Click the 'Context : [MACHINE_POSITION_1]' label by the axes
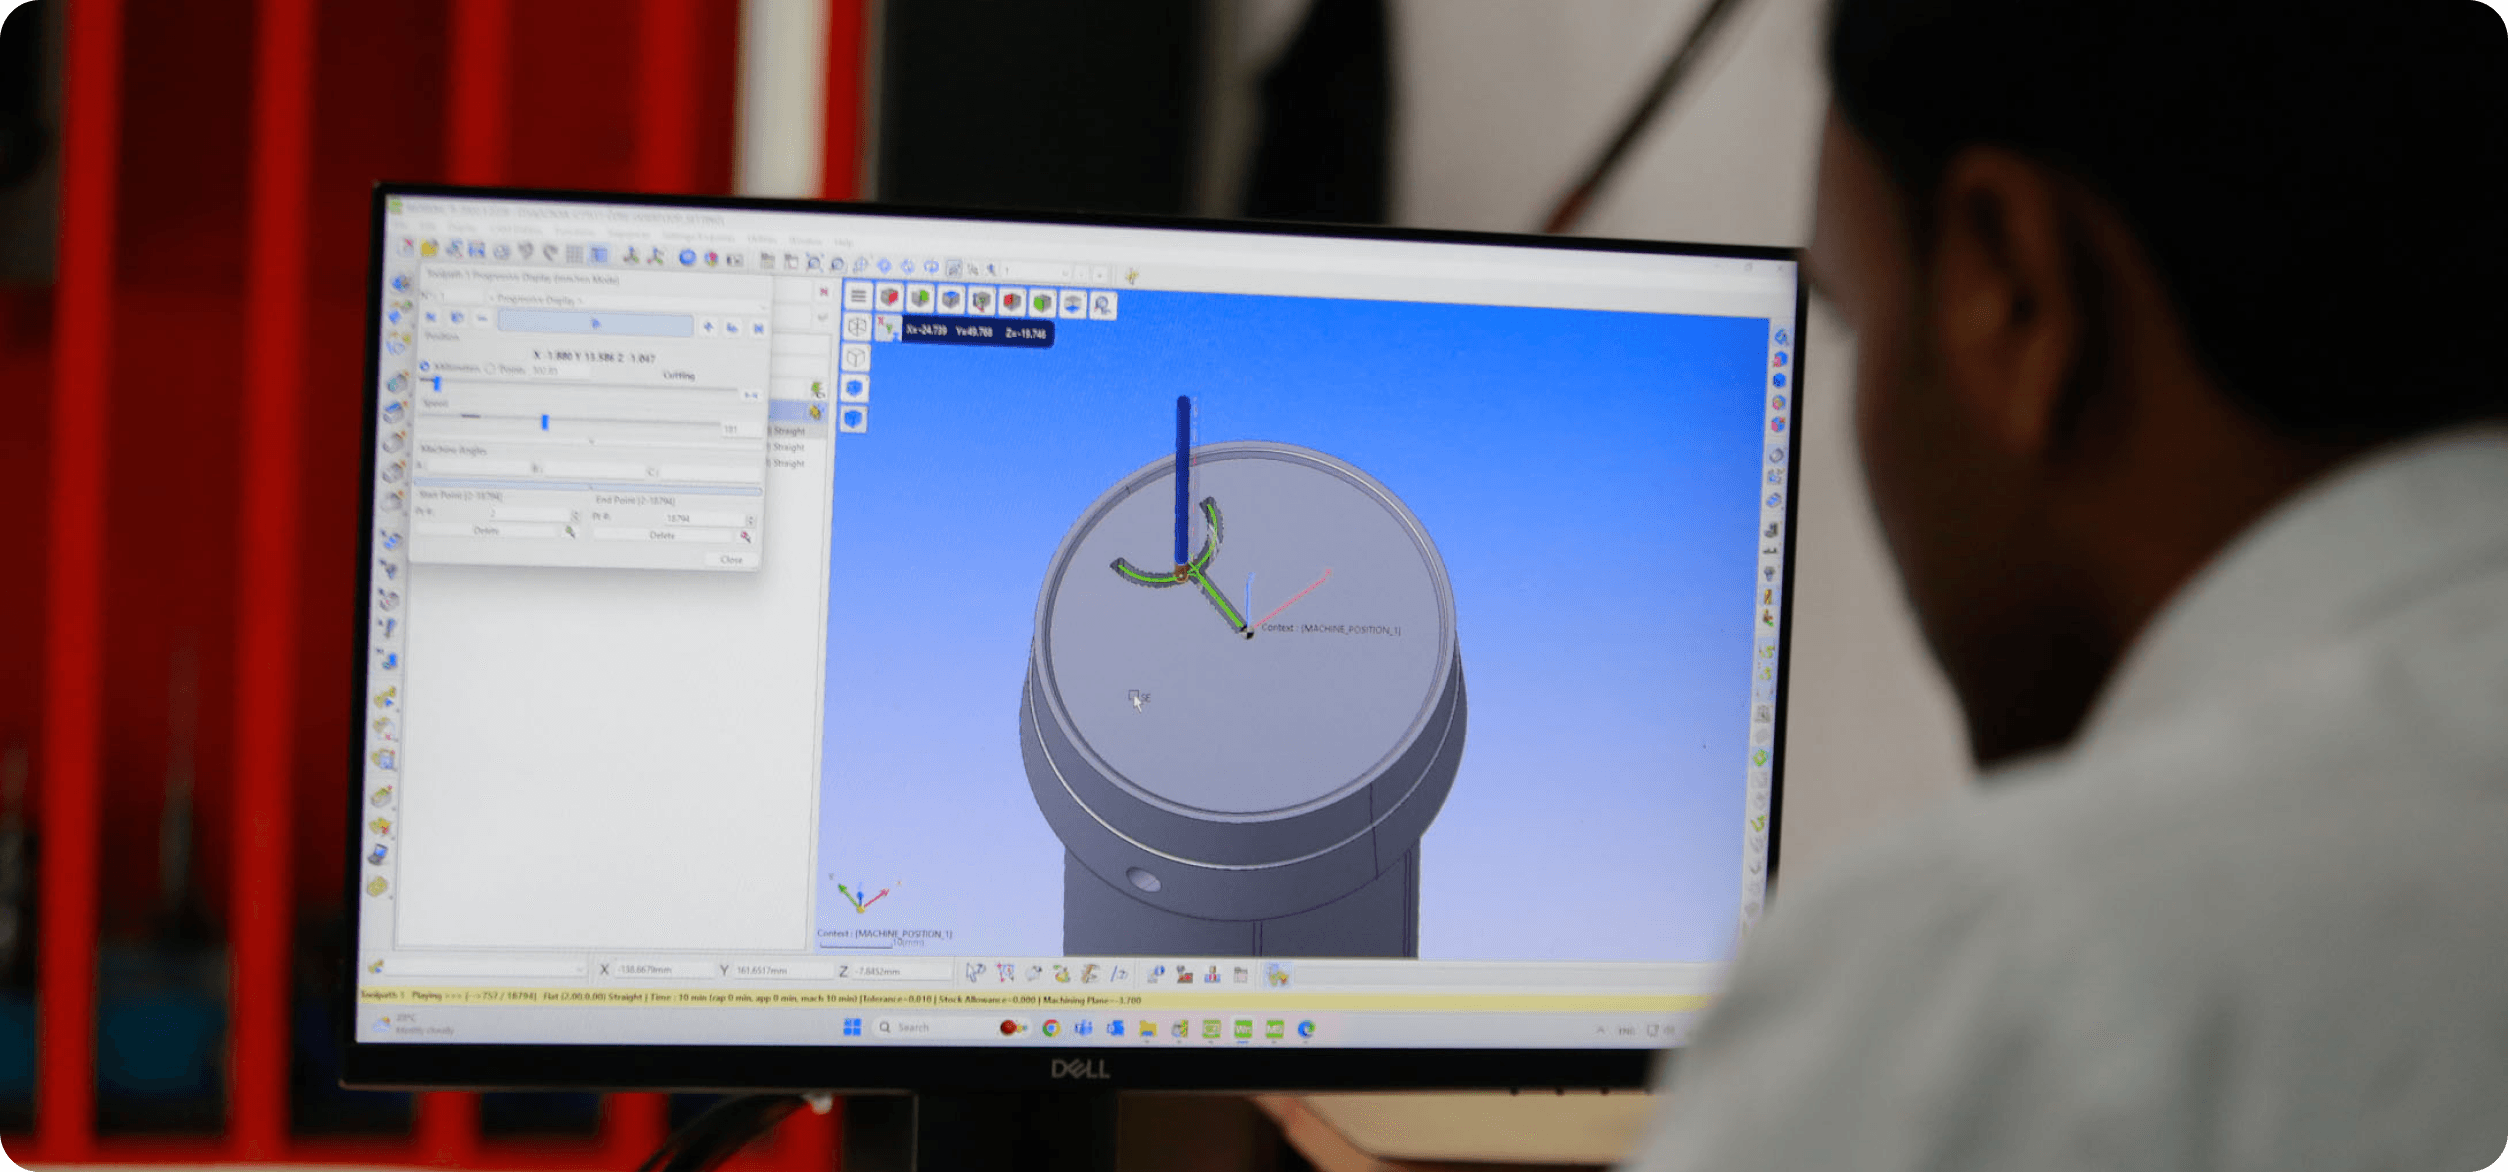Viewport: 2508px width, 1172px height. [1330, 629]
